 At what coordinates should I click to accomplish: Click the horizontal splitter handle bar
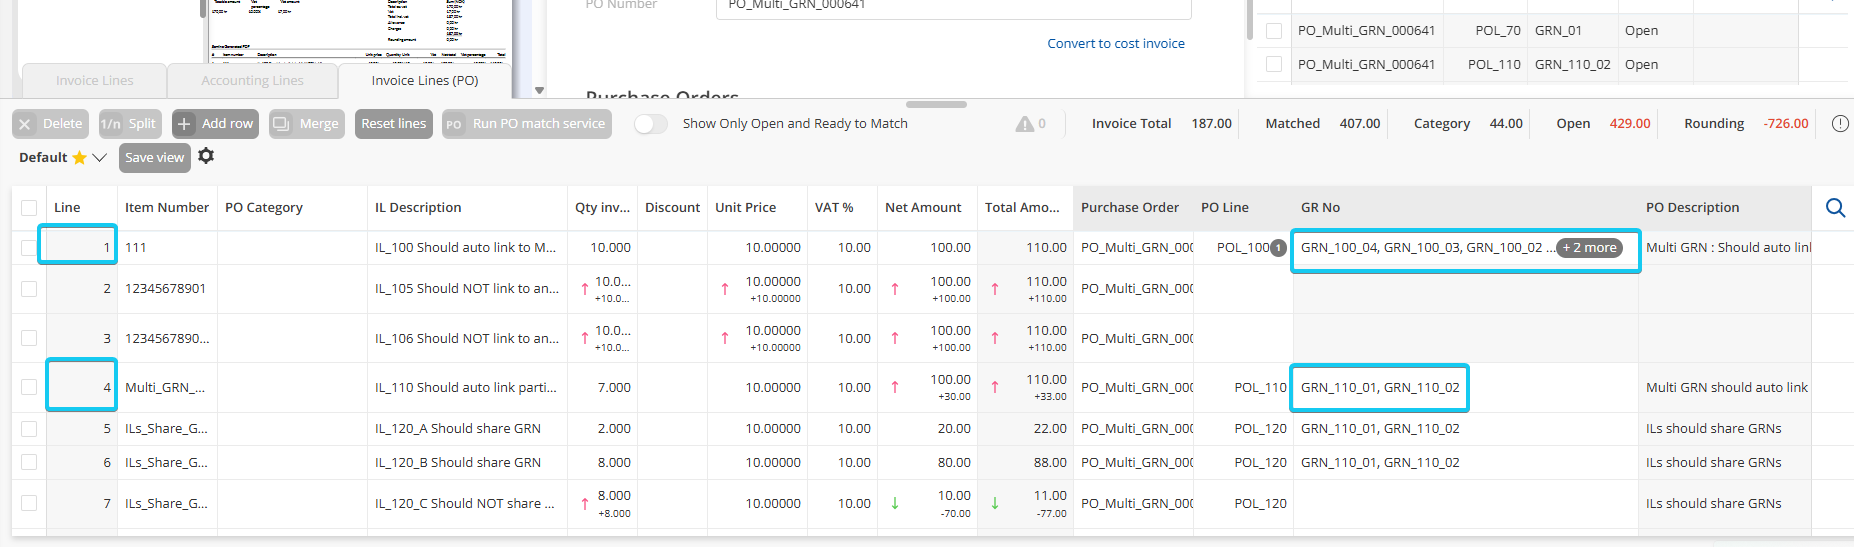pyautogui.click(x=936, y=104)
